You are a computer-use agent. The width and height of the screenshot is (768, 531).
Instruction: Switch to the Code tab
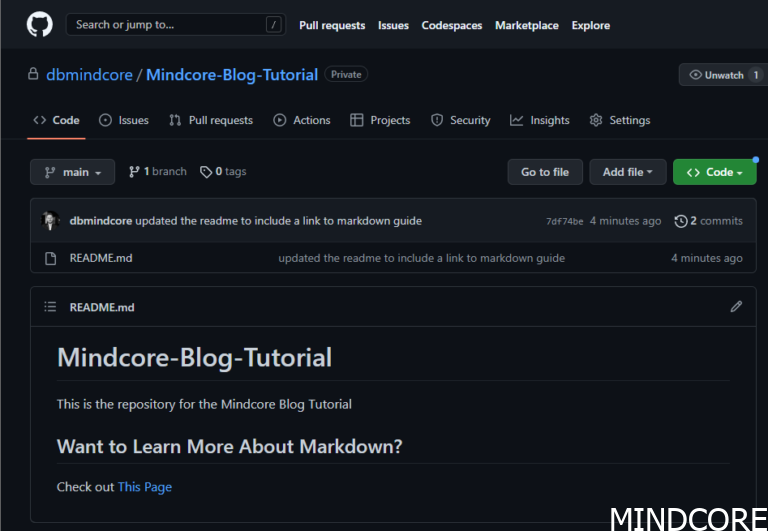pyautogui.click(x=56, y=120)
